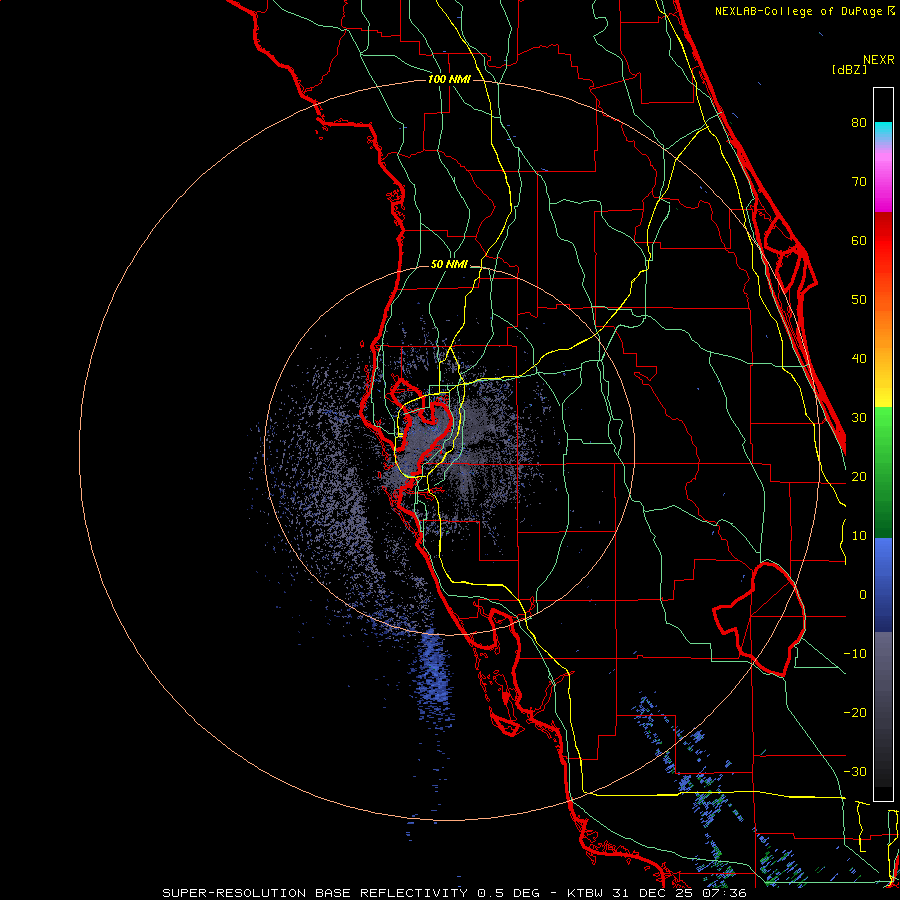Click the 60 dBZ scale value

[x=859, y=240]
